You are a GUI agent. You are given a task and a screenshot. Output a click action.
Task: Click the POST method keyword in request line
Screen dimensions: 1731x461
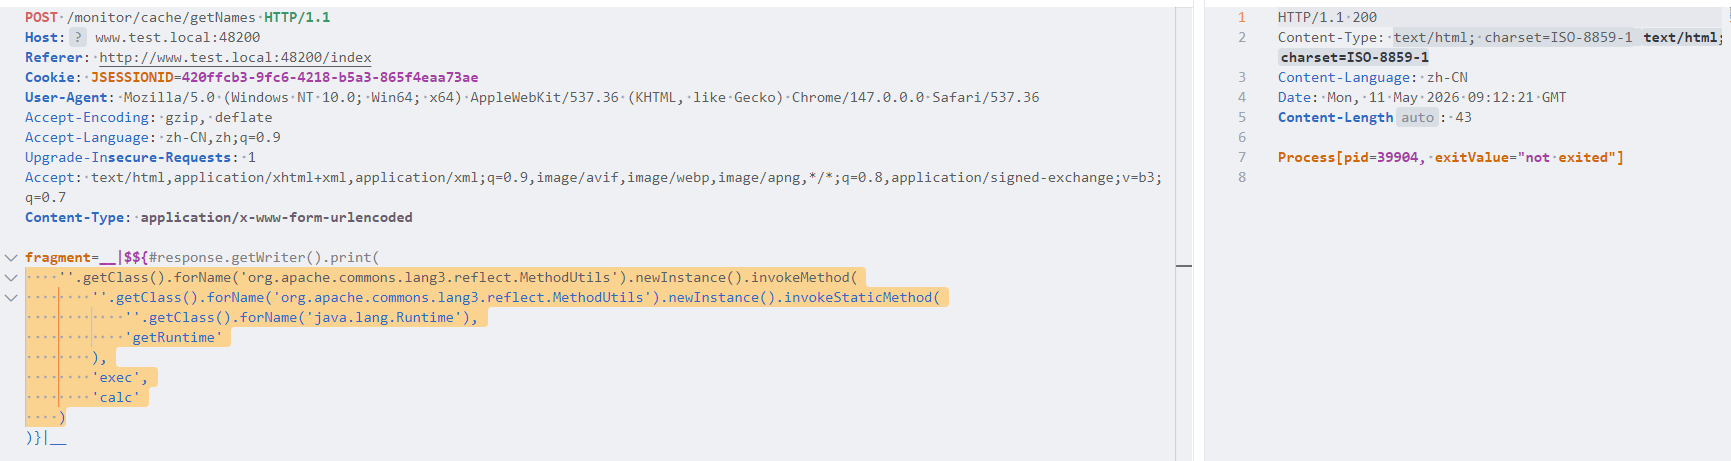[x=42, y=17]
